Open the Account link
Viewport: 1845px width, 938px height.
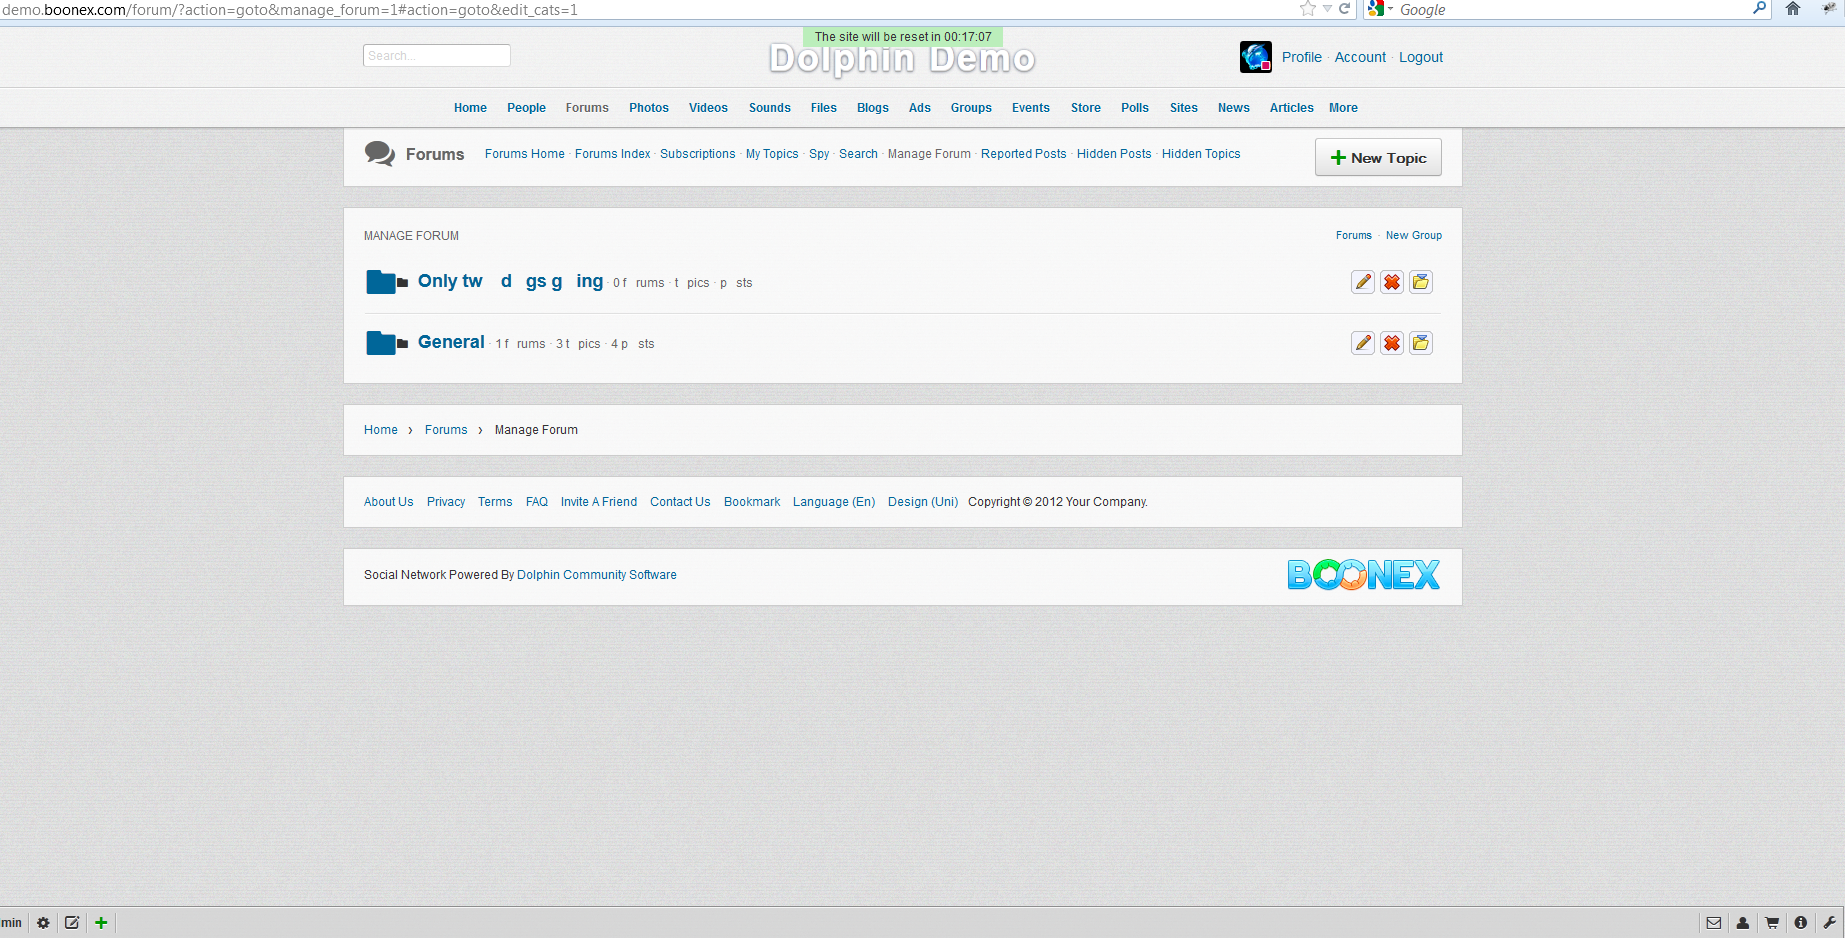coord(1360,57)
